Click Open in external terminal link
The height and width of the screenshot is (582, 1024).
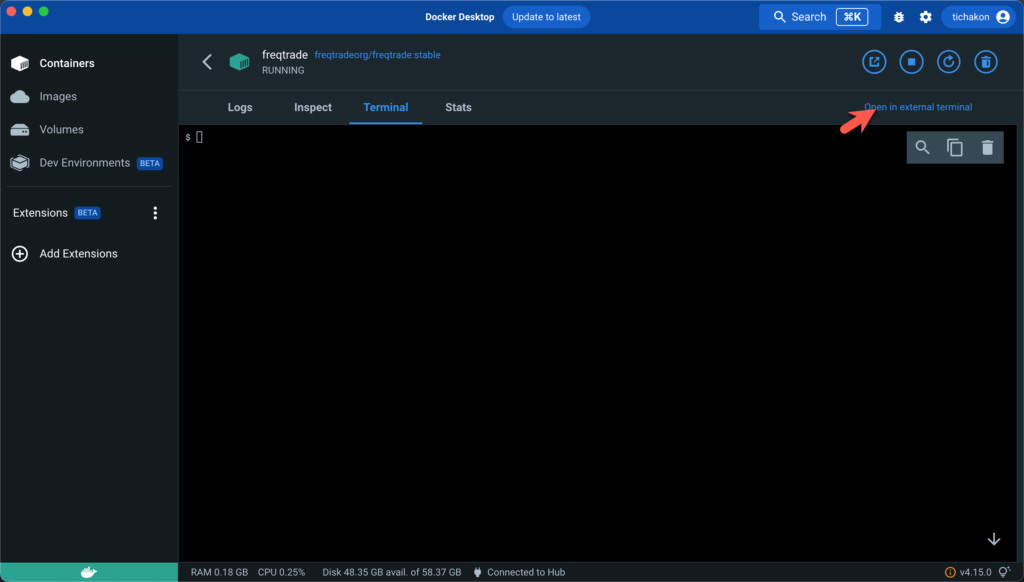(x=918, y=107)
